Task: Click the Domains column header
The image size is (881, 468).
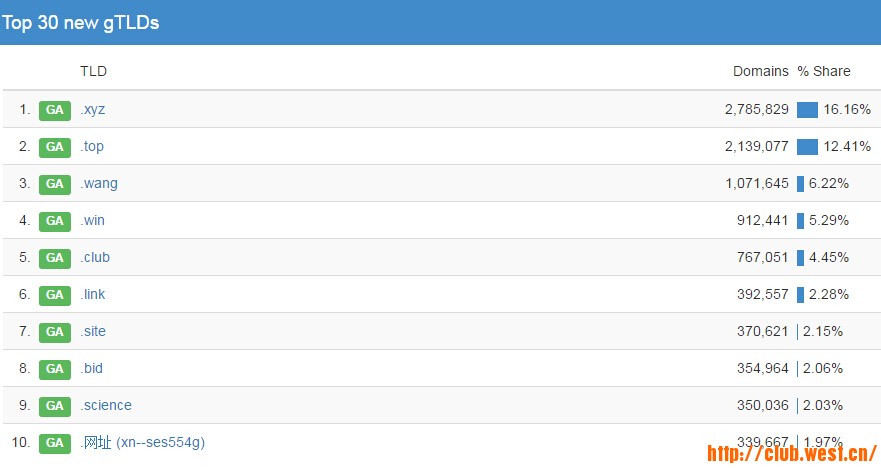Action: point(760,71)
